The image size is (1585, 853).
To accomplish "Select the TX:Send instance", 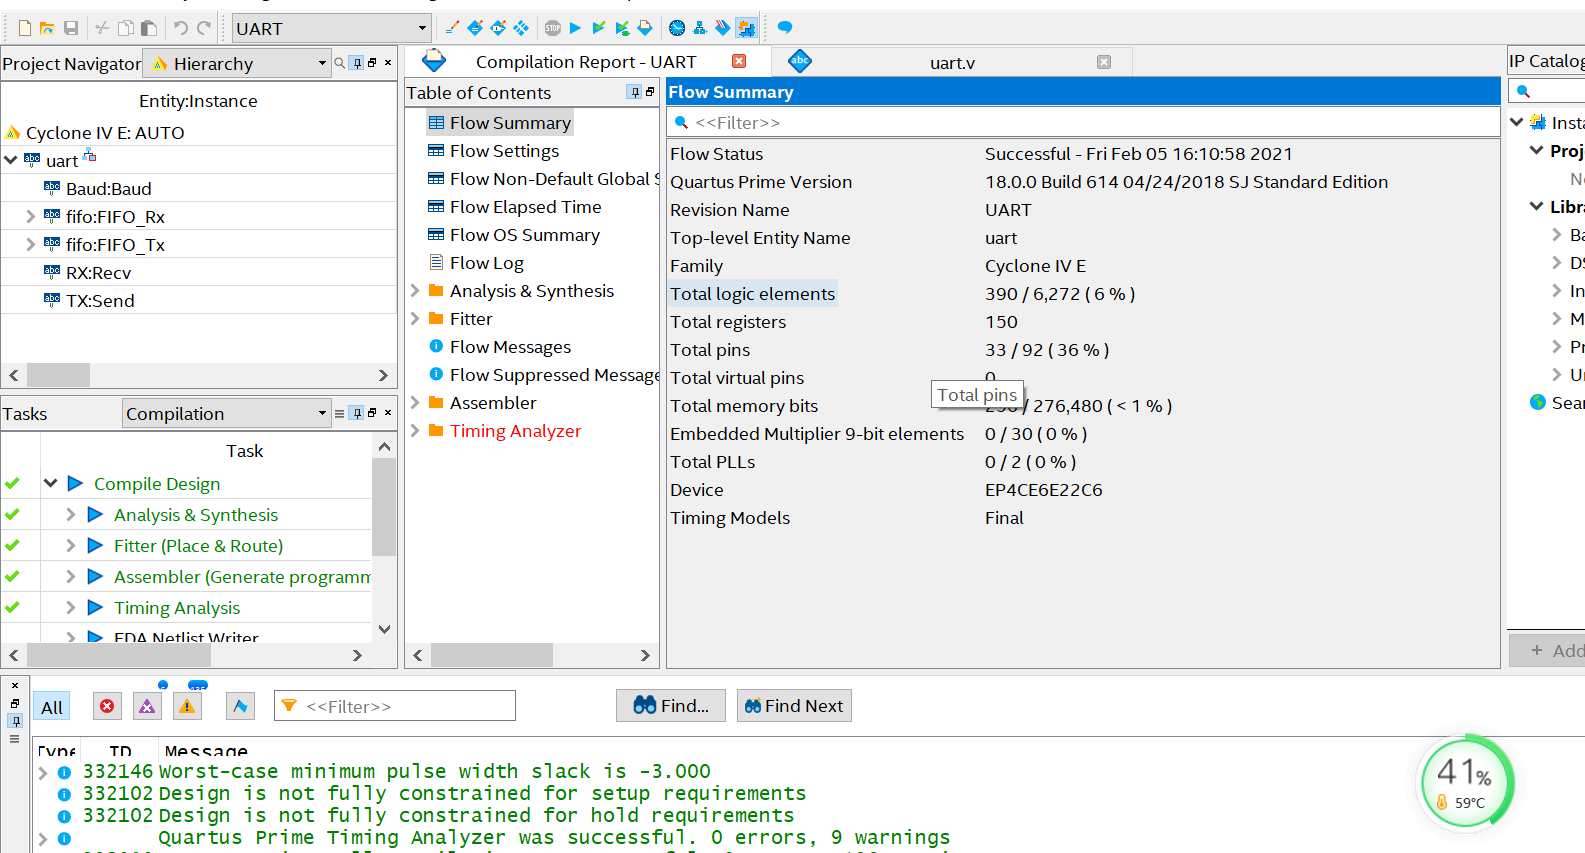I will click(x=100, y=301).
